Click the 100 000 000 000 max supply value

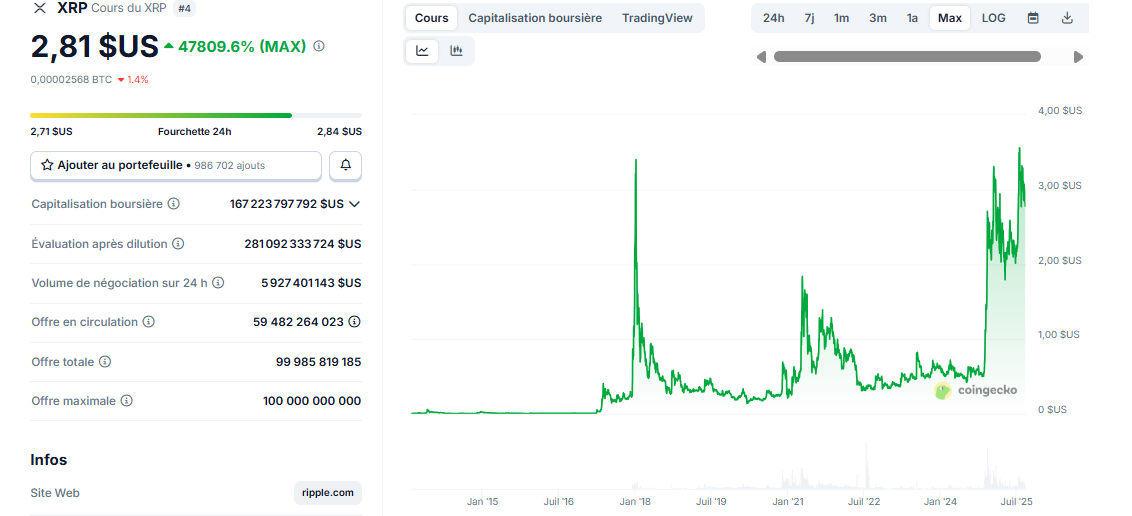(x=312, y=401)
